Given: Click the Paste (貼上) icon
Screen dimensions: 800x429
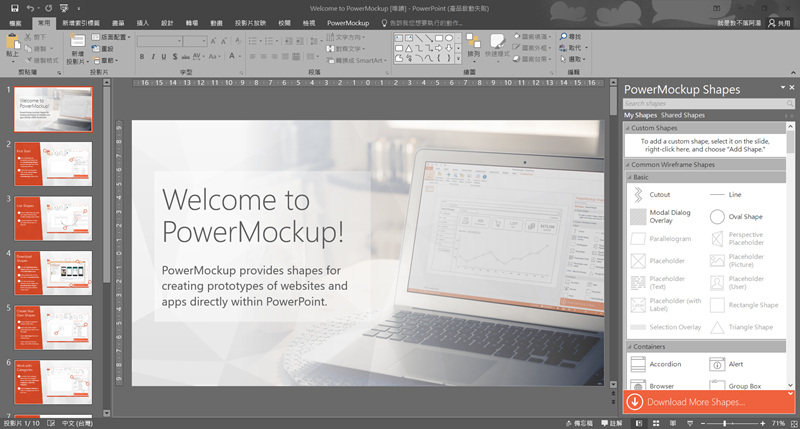Looking at the screenshot, I should point(12,44).
